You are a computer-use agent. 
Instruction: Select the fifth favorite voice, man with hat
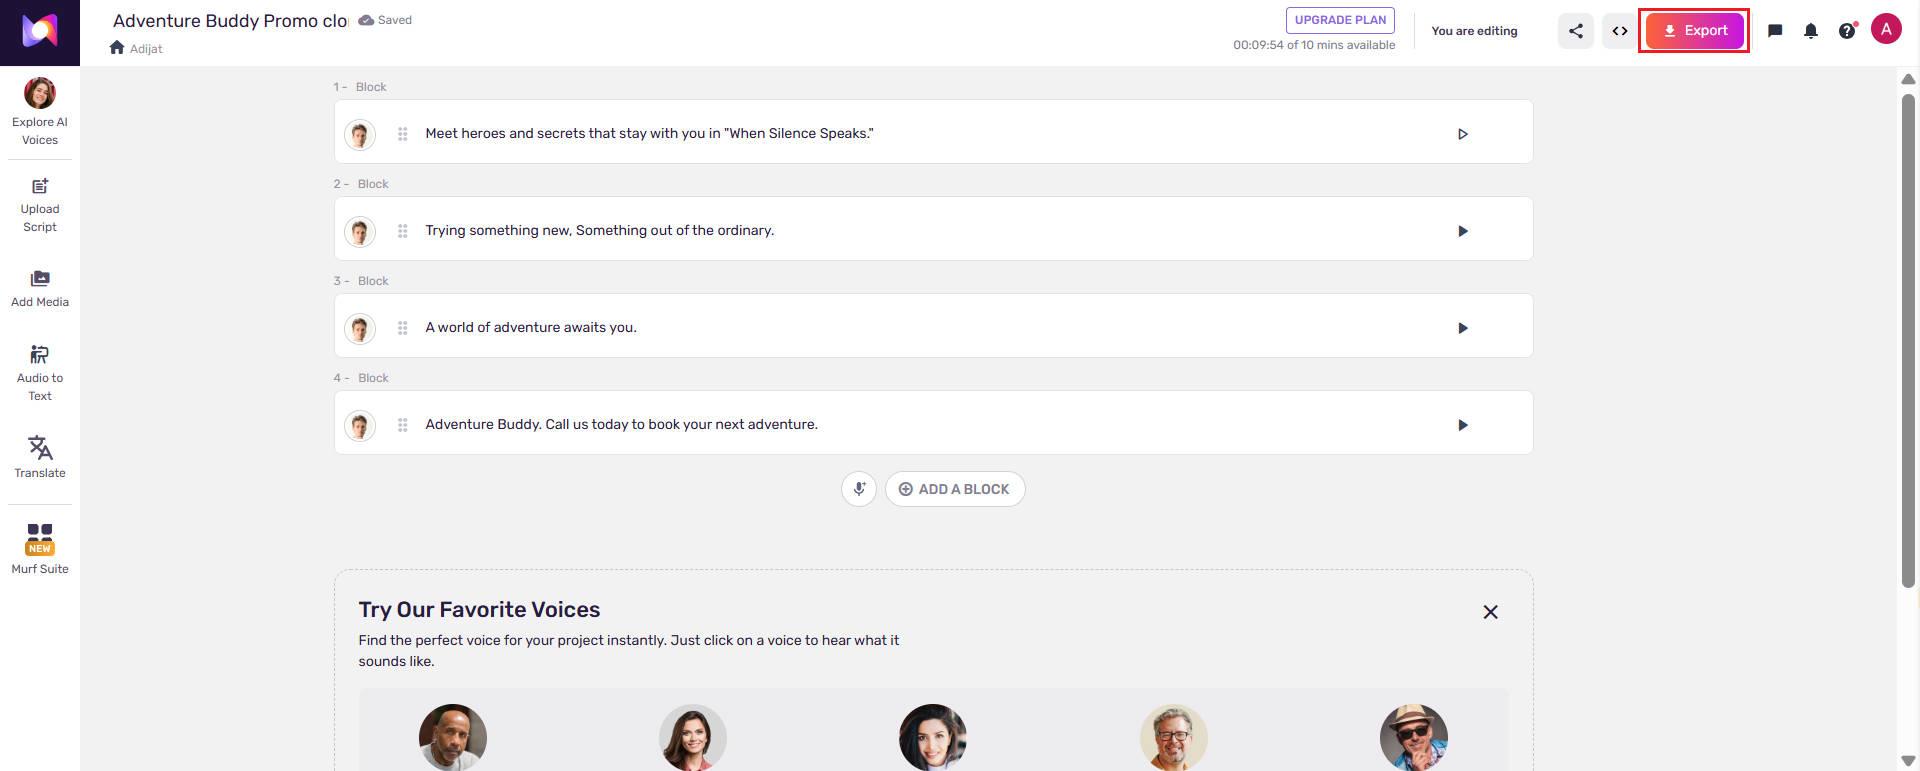[x=1414, y=737]
